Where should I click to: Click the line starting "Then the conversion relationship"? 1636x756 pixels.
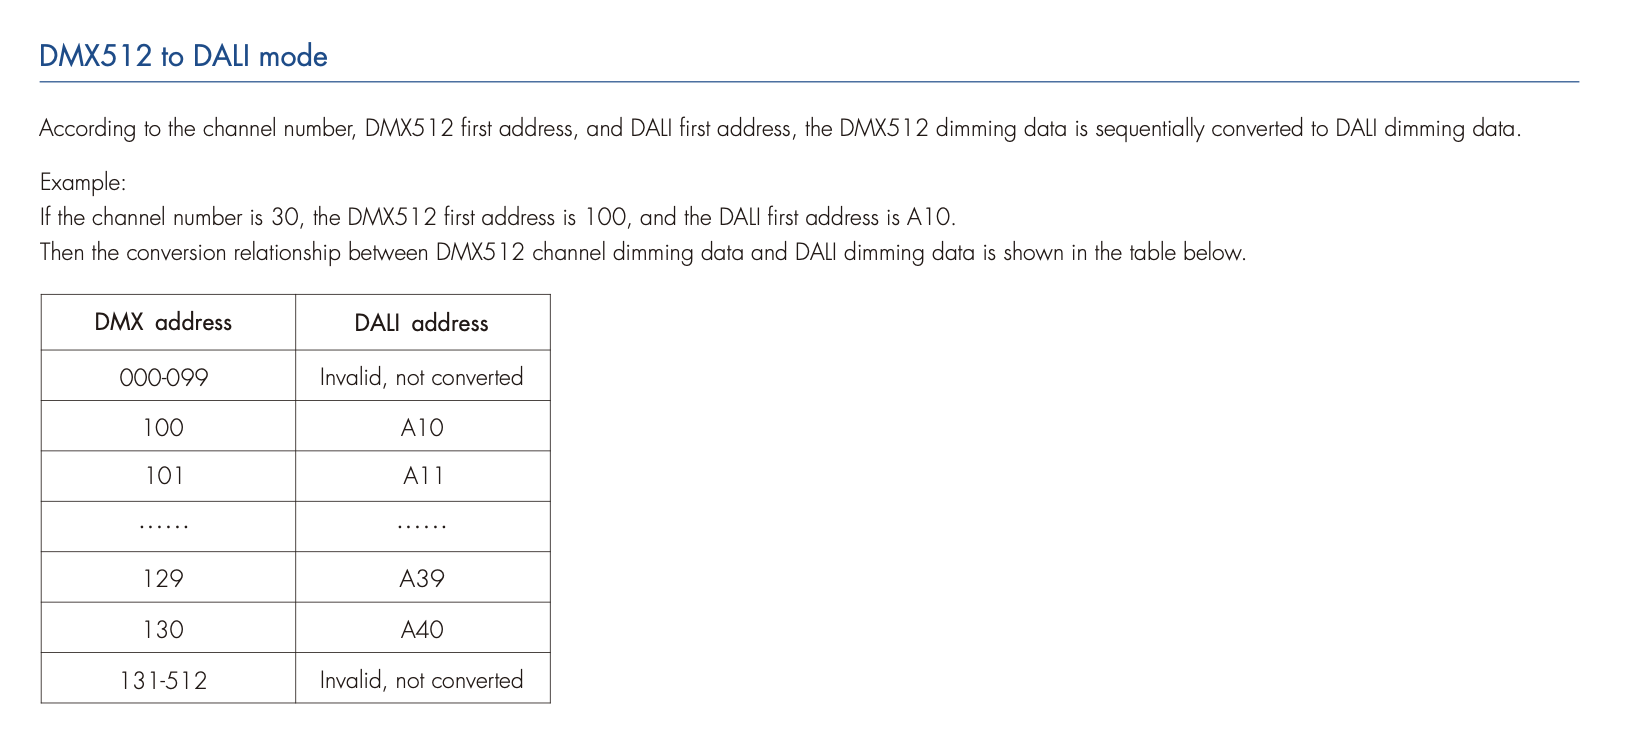click(x=642, y=253)
